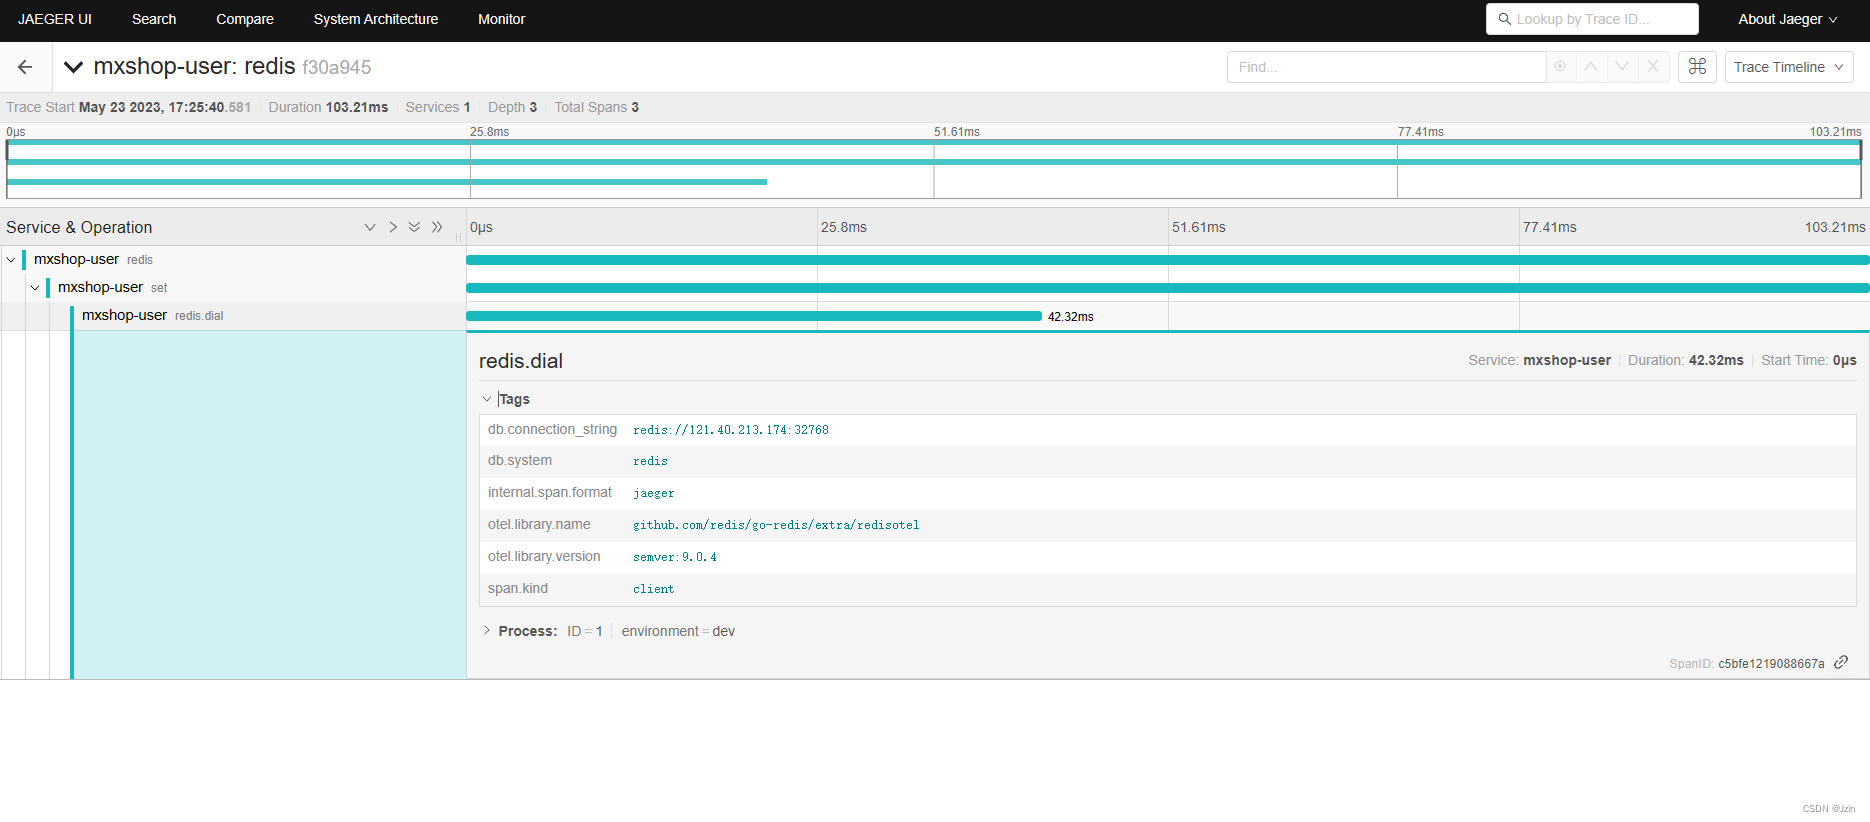Open System Architecture page
1870x822 pixels.
[x=376, y=19]
